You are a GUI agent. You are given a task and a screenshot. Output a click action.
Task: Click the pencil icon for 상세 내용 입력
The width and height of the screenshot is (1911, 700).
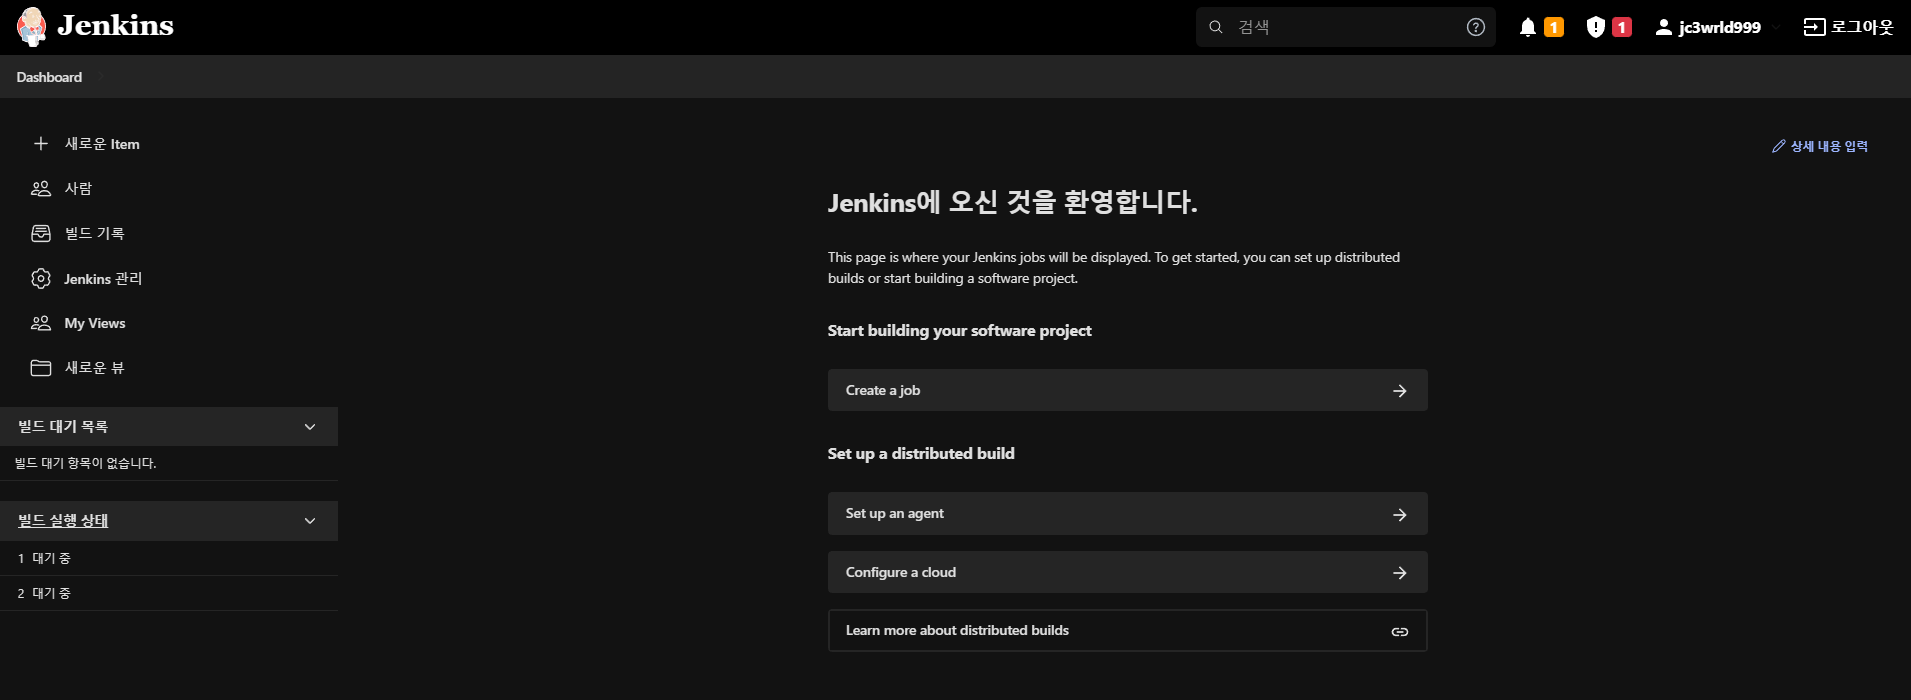(1779, 146)
